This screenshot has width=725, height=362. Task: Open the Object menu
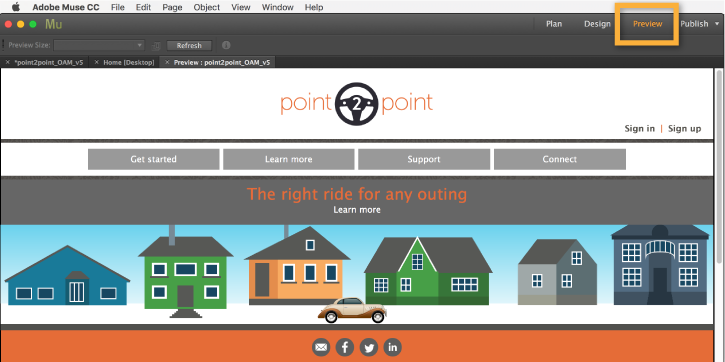tap(207, 7)
